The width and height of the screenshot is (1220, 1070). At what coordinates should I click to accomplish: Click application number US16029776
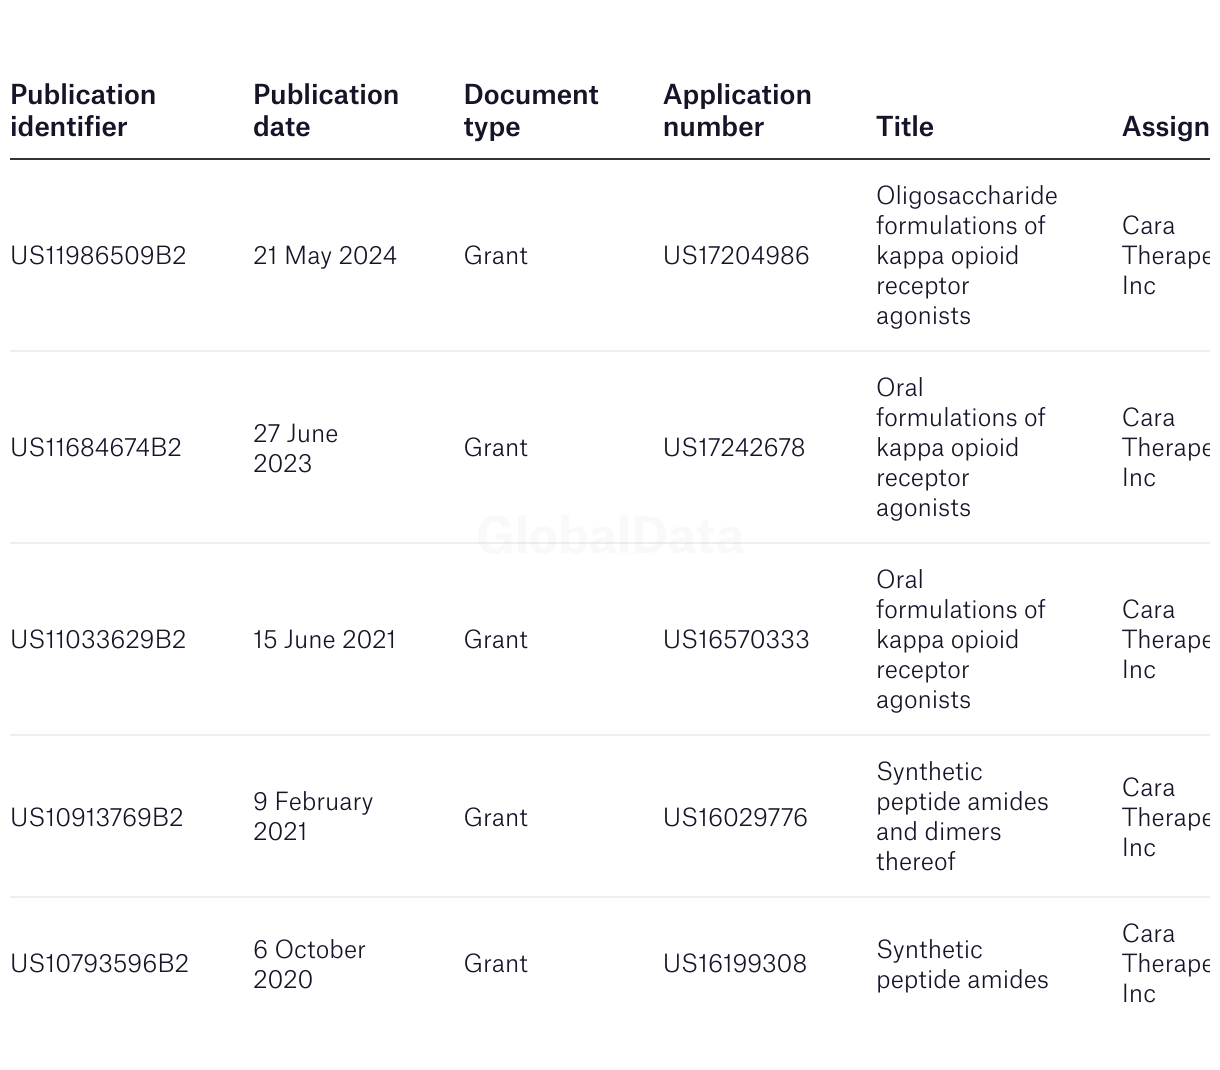735,818
